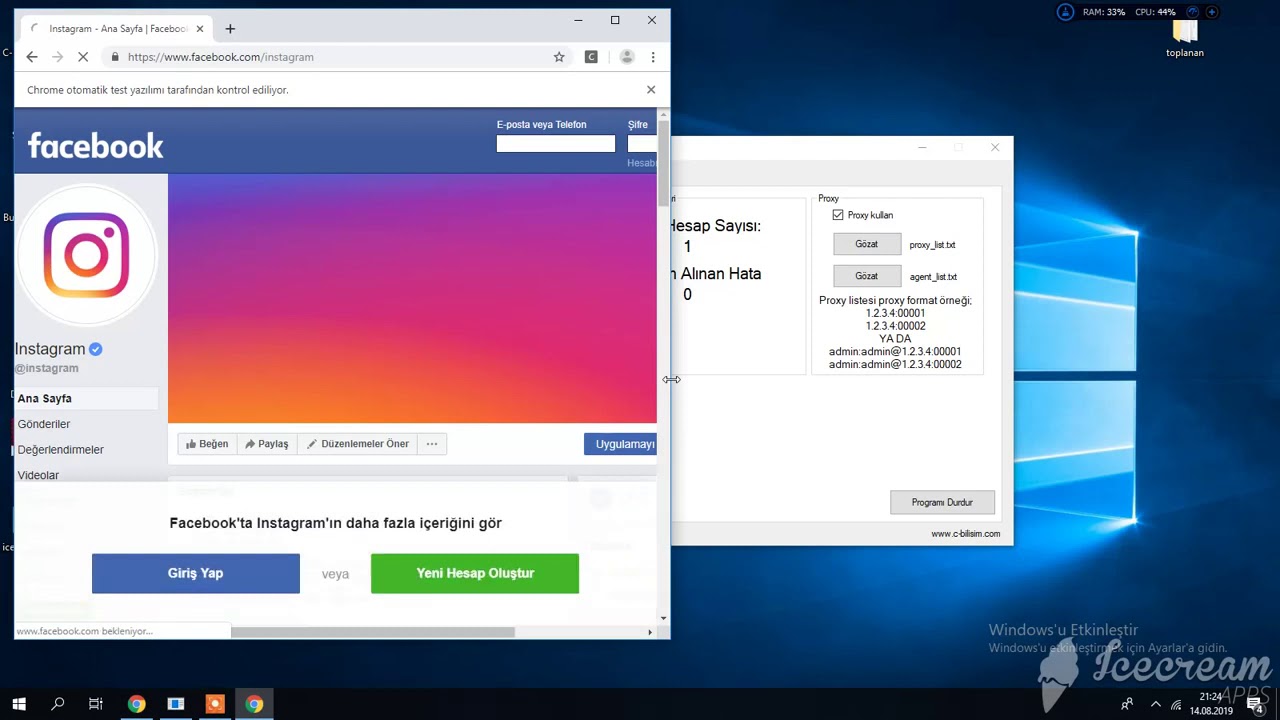Viewport: 1280px width, 720px height.
Task: Open the orange recorder app in taskbar
Action: 215,704
